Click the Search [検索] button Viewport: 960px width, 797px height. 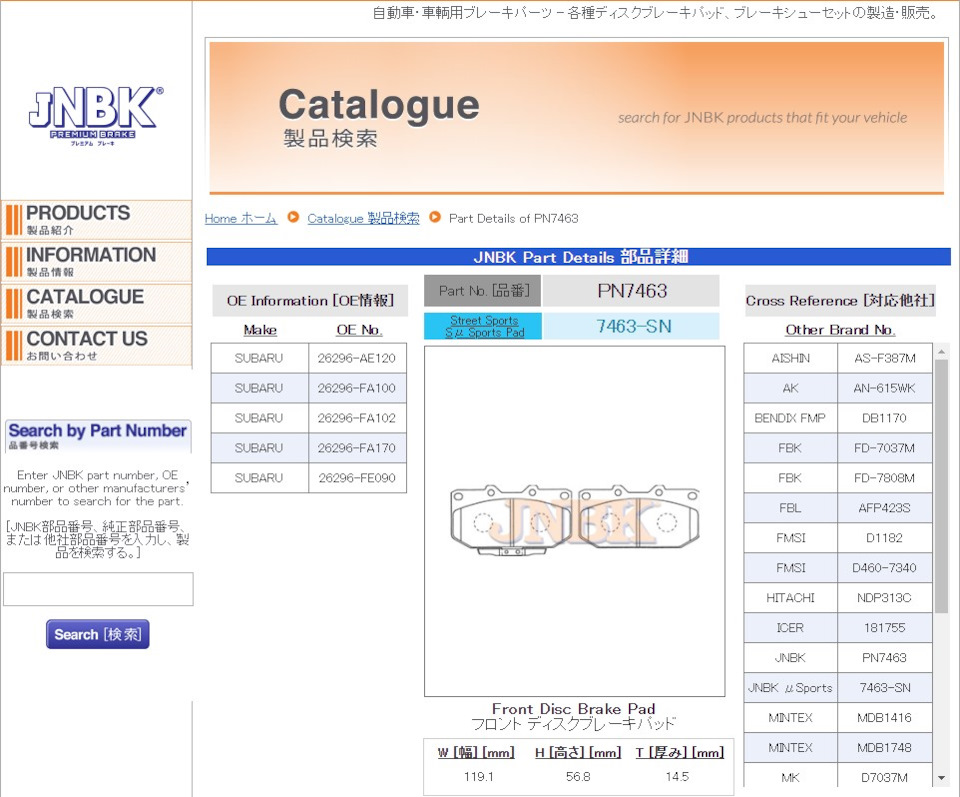tap(98, 634)
